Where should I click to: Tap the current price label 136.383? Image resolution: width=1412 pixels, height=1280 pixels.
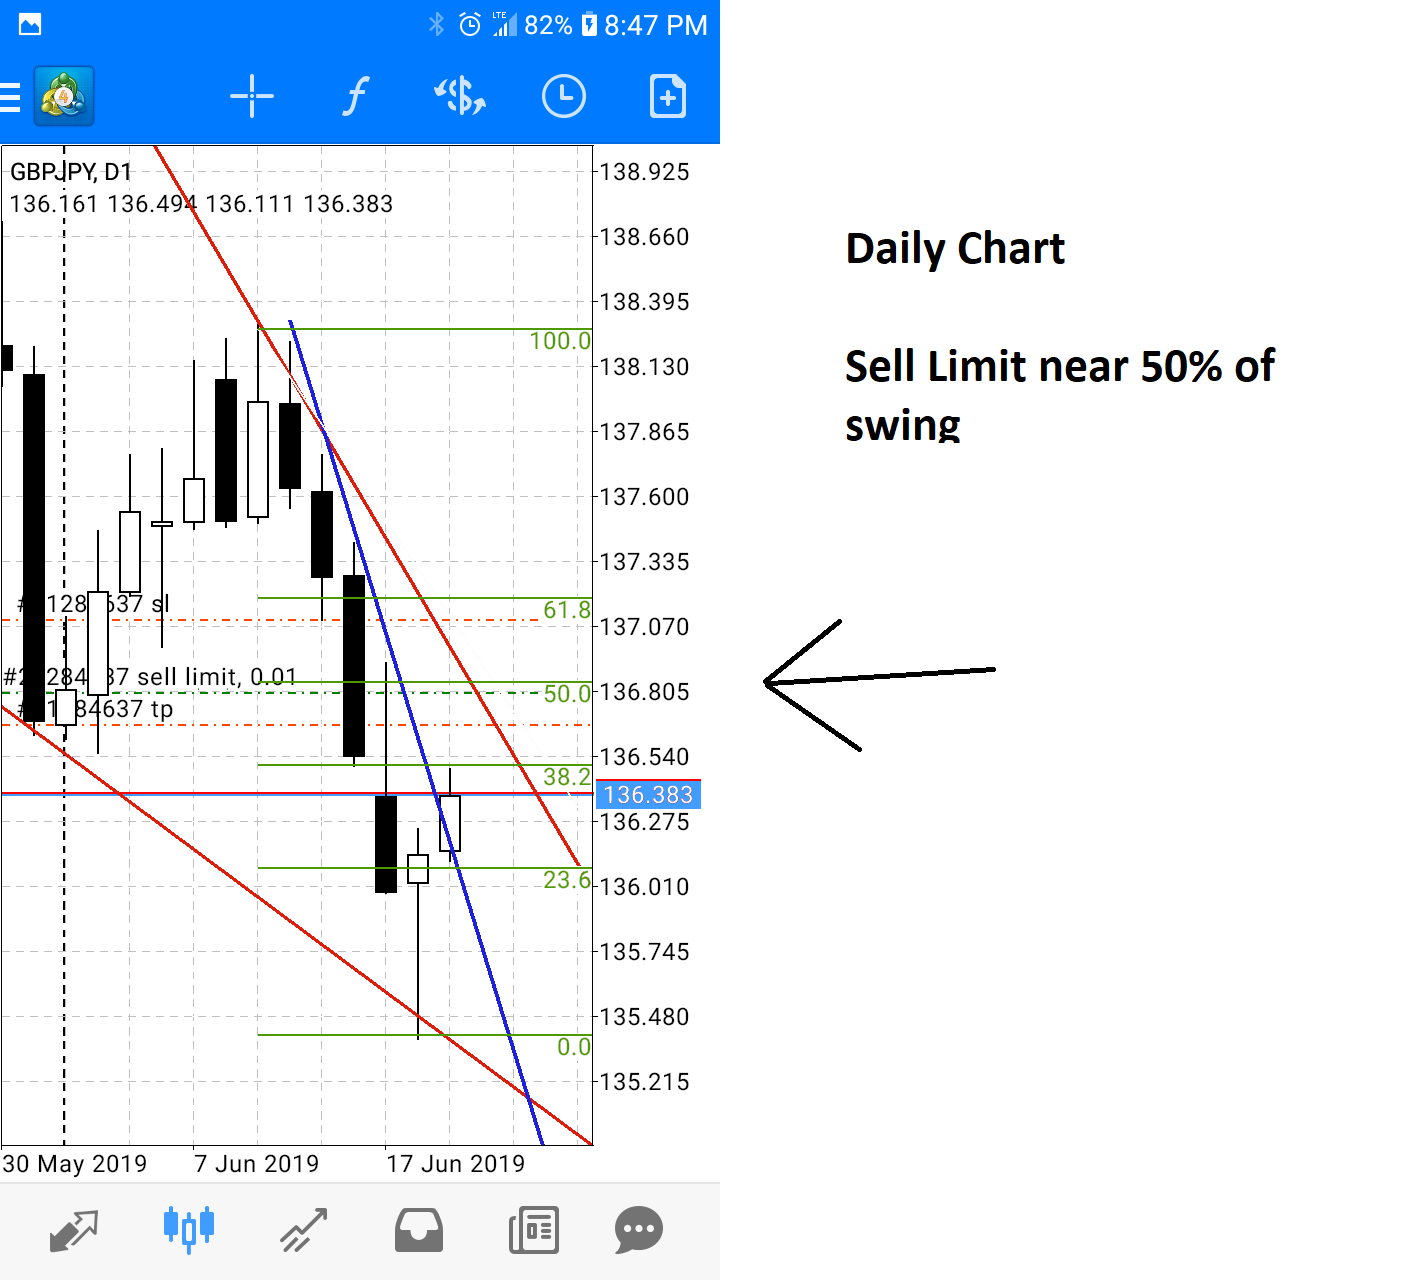coord(648,795)
